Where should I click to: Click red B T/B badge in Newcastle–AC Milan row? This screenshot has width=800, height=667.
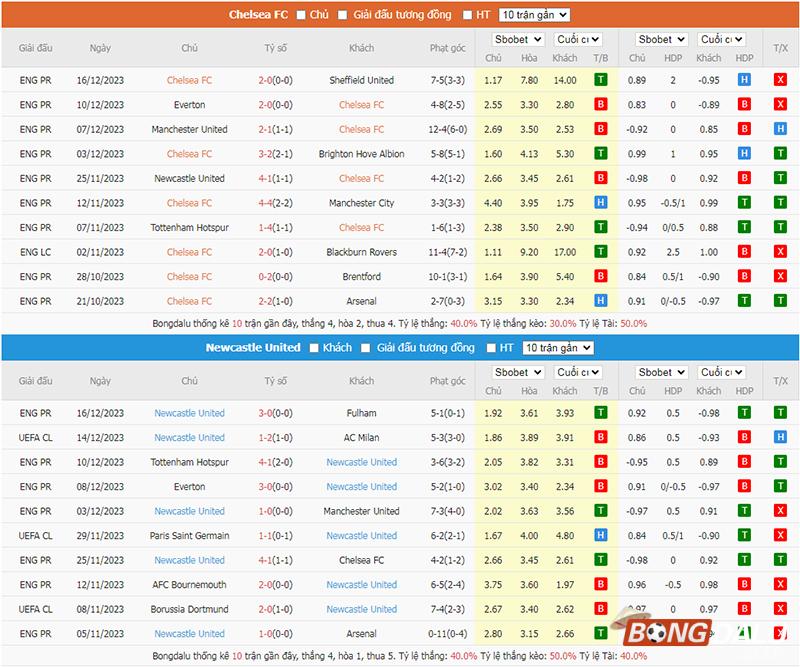[x=600, y=438]
